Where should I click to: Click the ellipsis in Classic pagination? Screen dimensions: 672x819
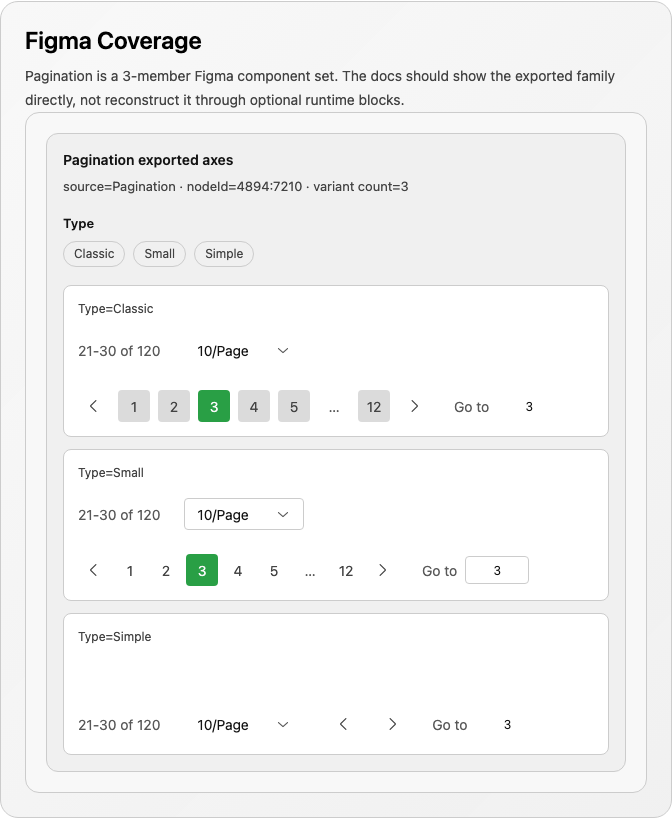pos(334,407)
